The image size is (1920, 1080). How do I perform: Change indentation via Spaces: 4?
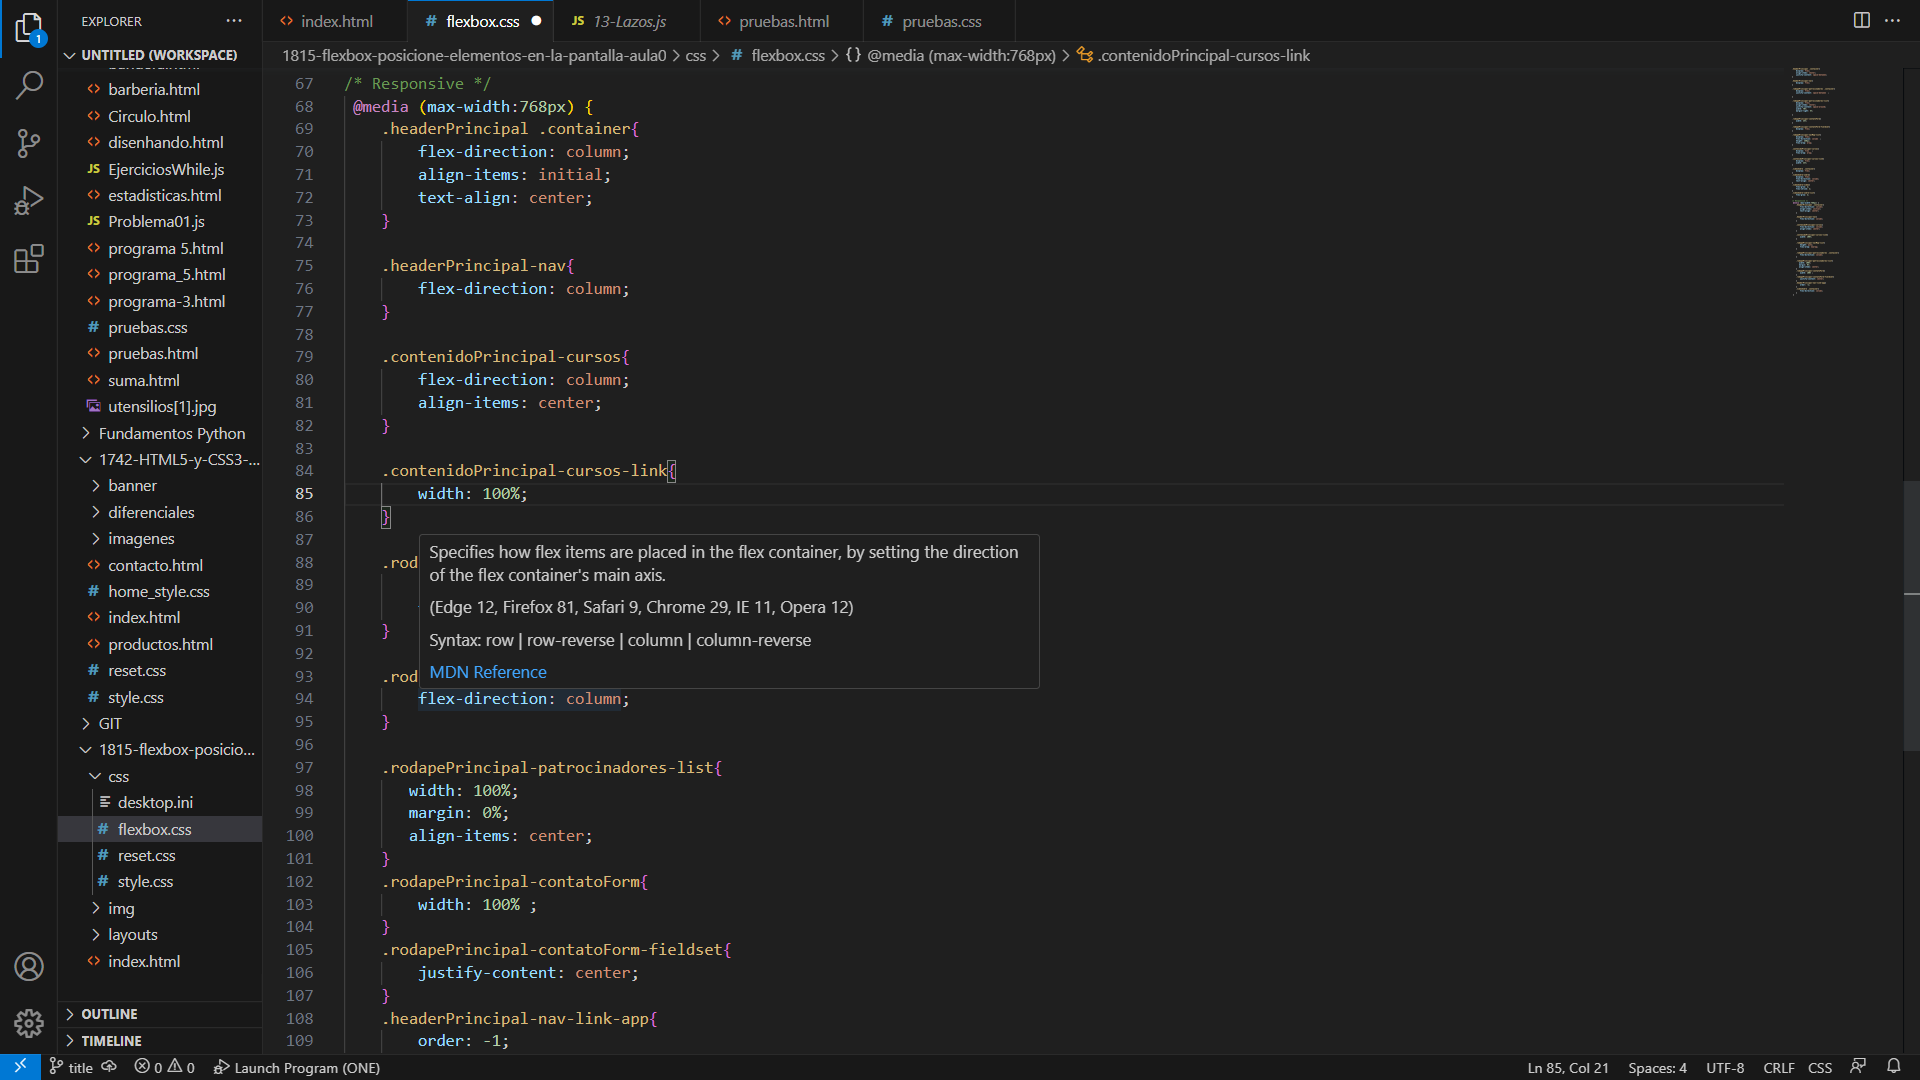click(x=1657, y=1067)
